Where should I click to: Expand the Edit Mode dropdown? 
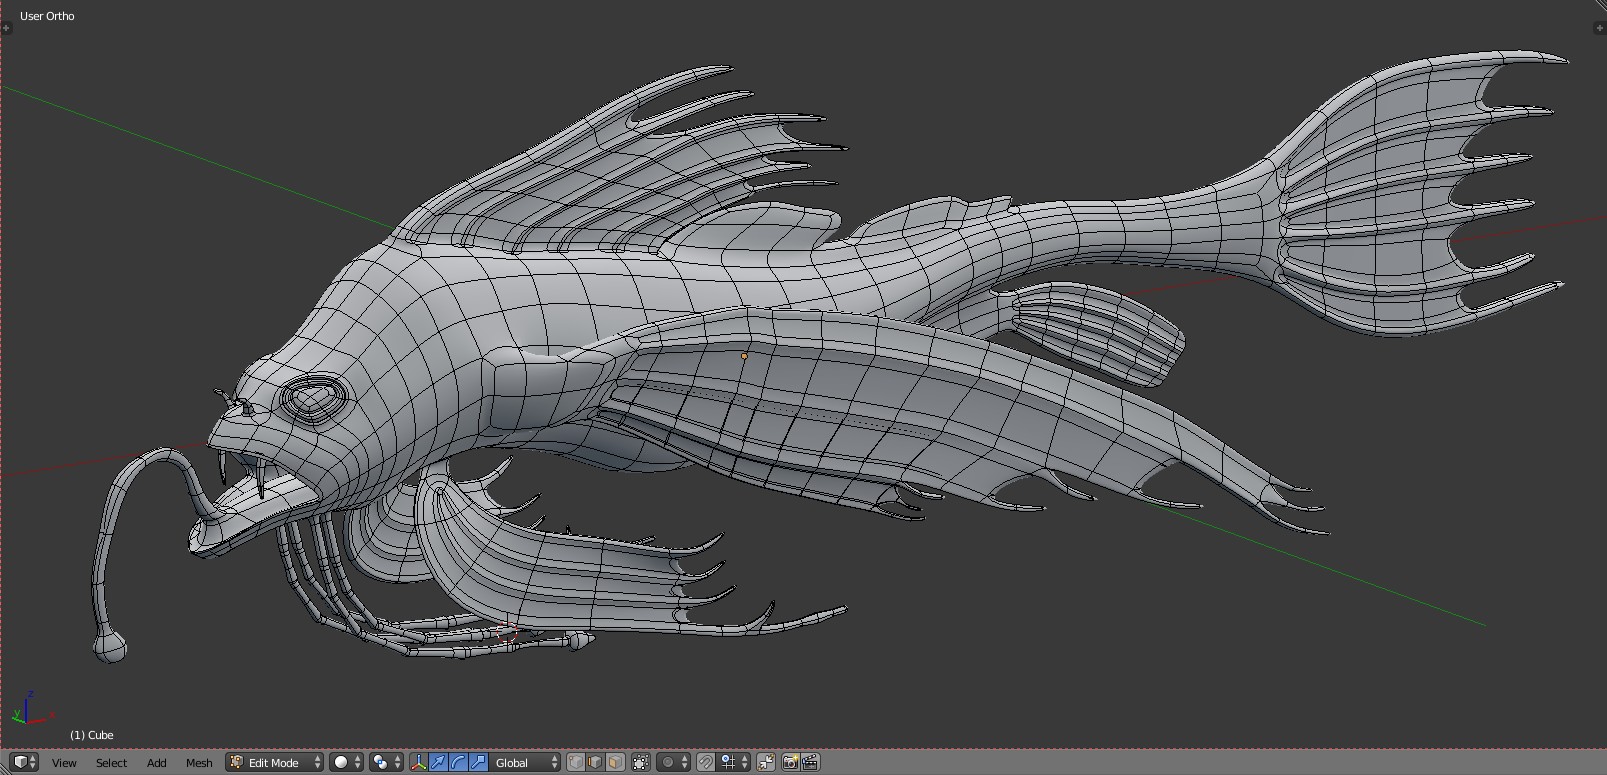(275, 762)
